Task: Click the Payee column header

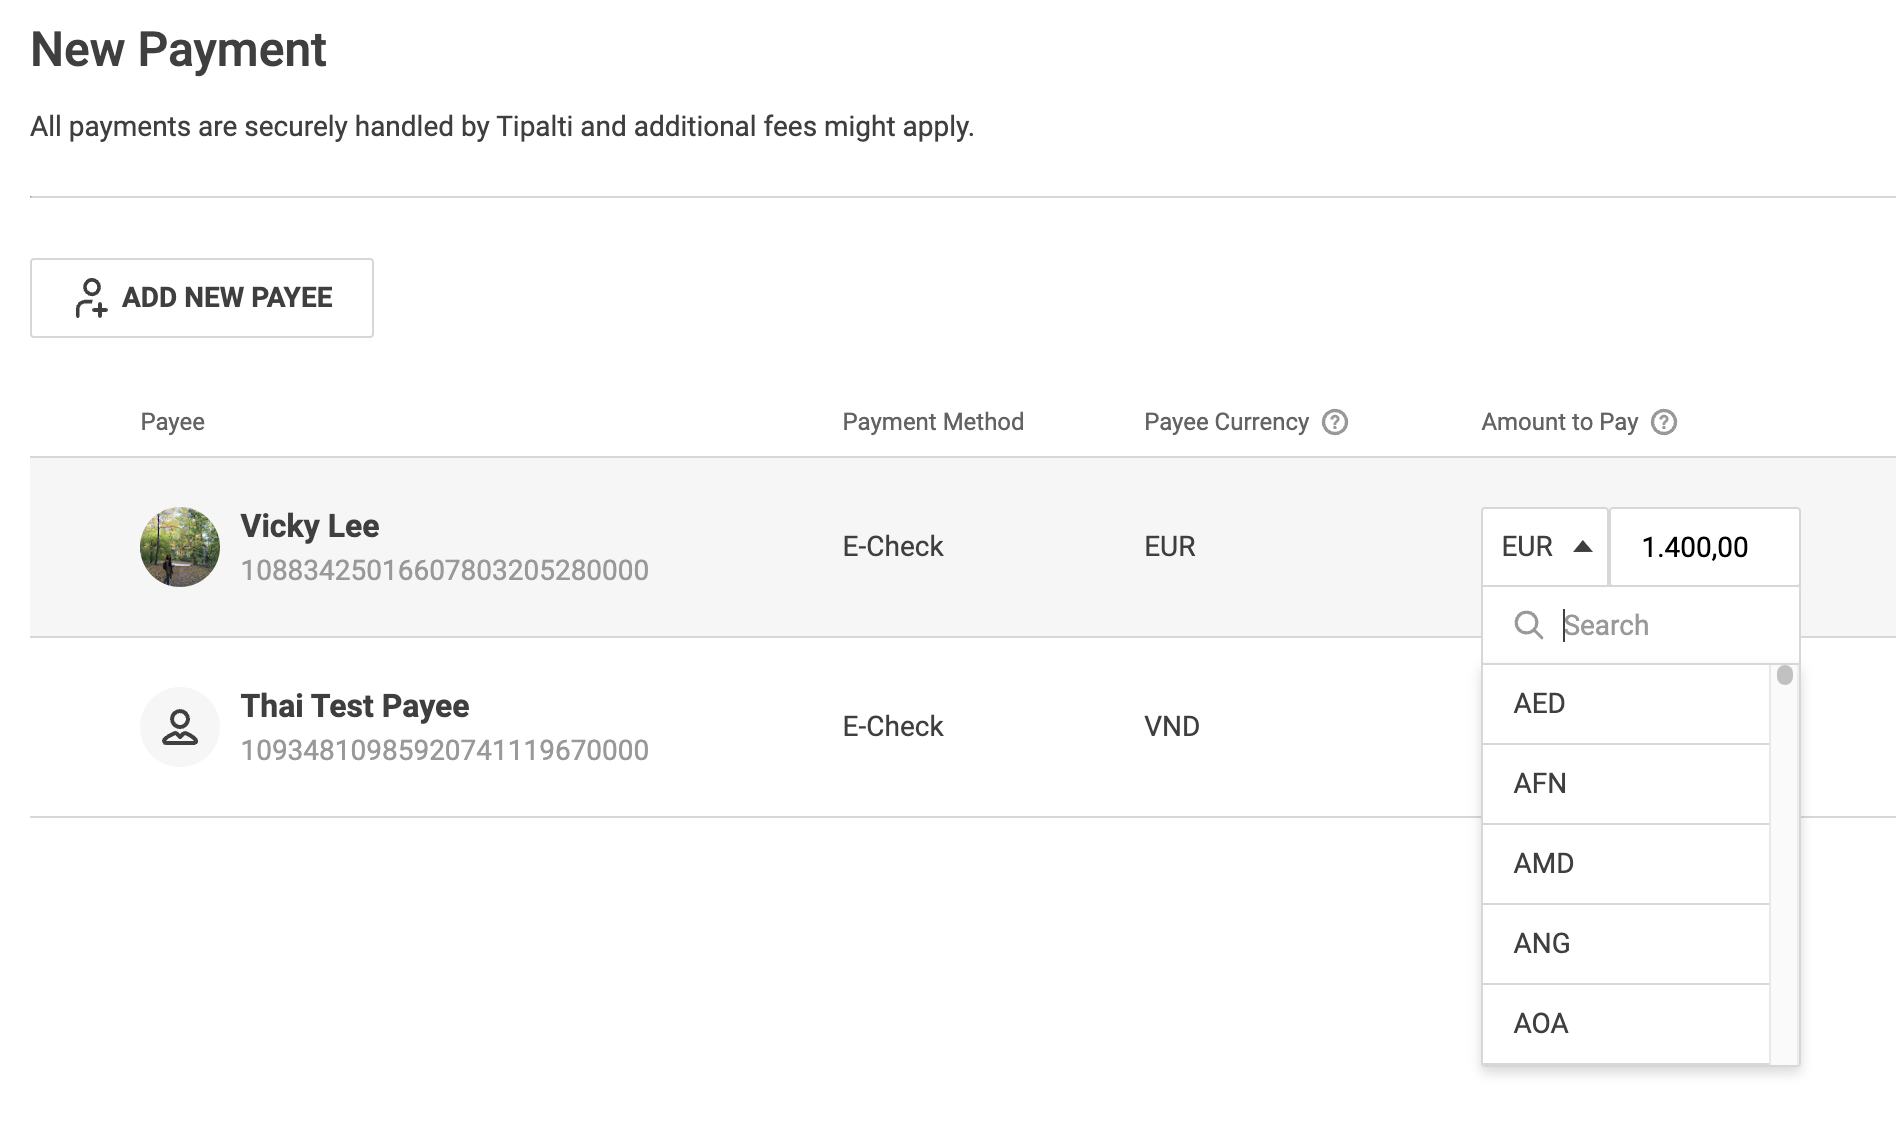Action: [x=172, y=422]
